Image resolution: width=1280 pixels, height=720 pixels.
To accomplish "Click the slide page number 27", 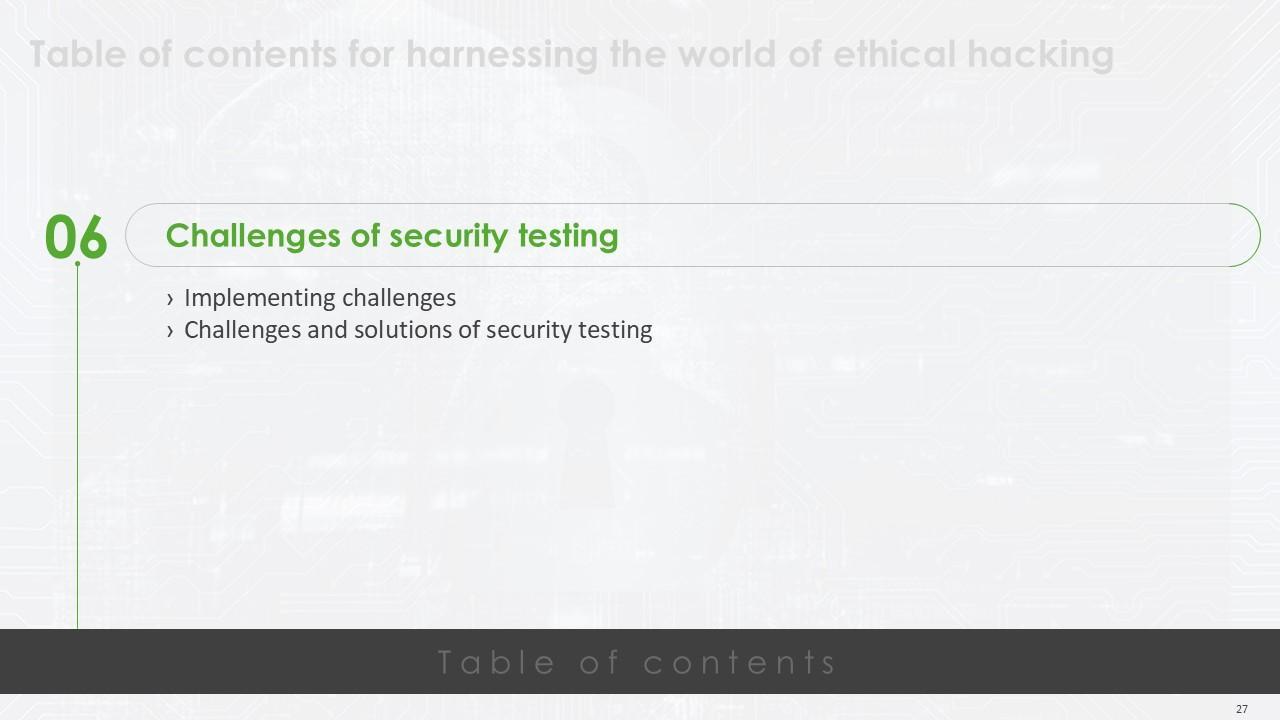I will click(1241, 709).
